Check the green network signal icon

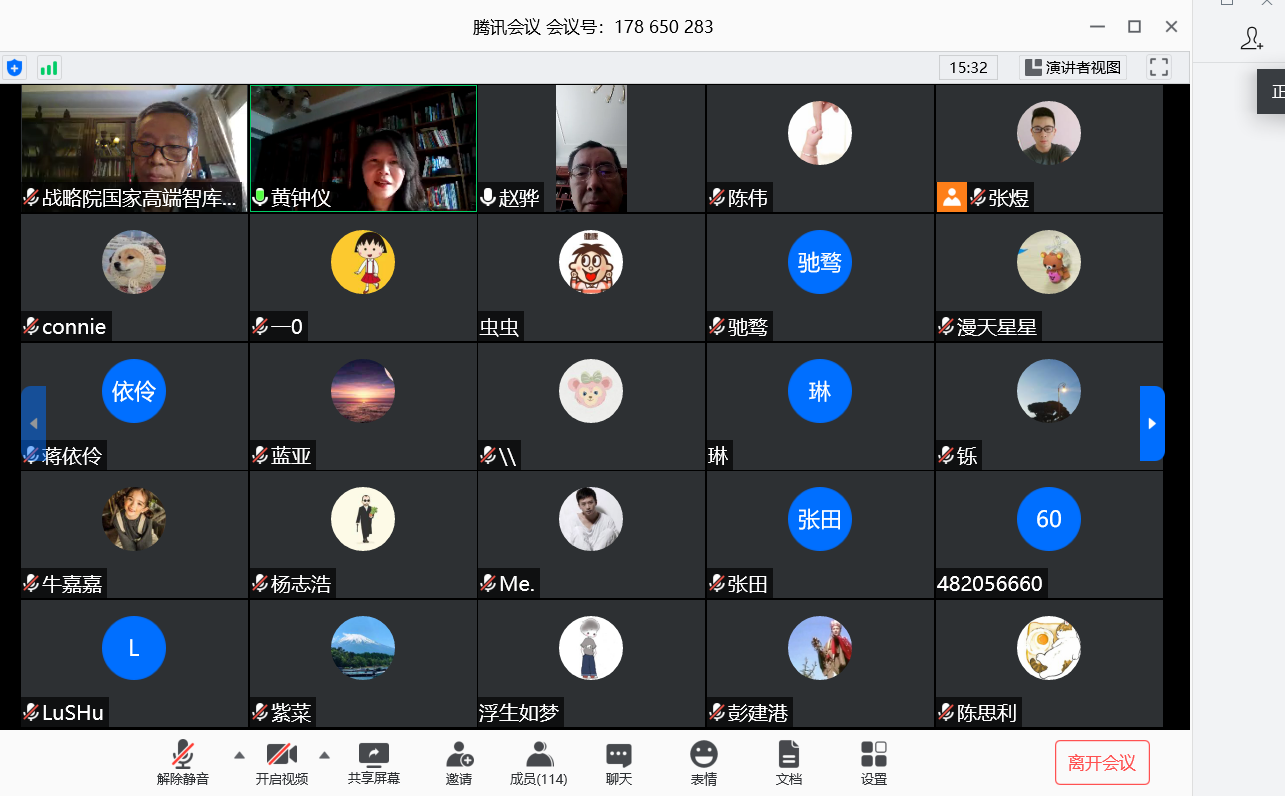[x=48, y=68]
